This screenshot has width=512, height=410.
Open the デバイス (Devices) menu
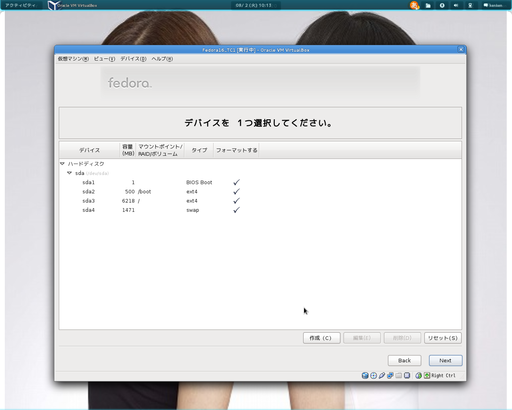pyautogui.click(x=133, y=59)
